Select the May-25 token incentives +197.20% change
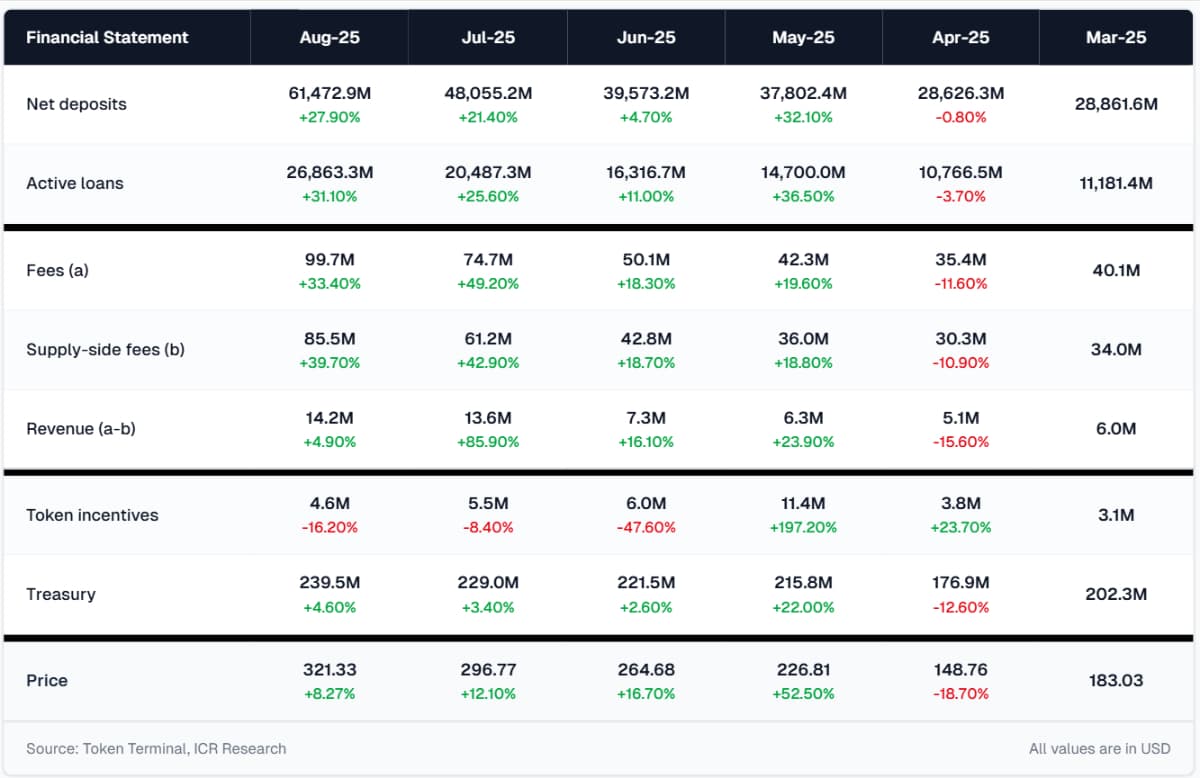The height and width of the screenshot is (778, 1200). [803, 527]
